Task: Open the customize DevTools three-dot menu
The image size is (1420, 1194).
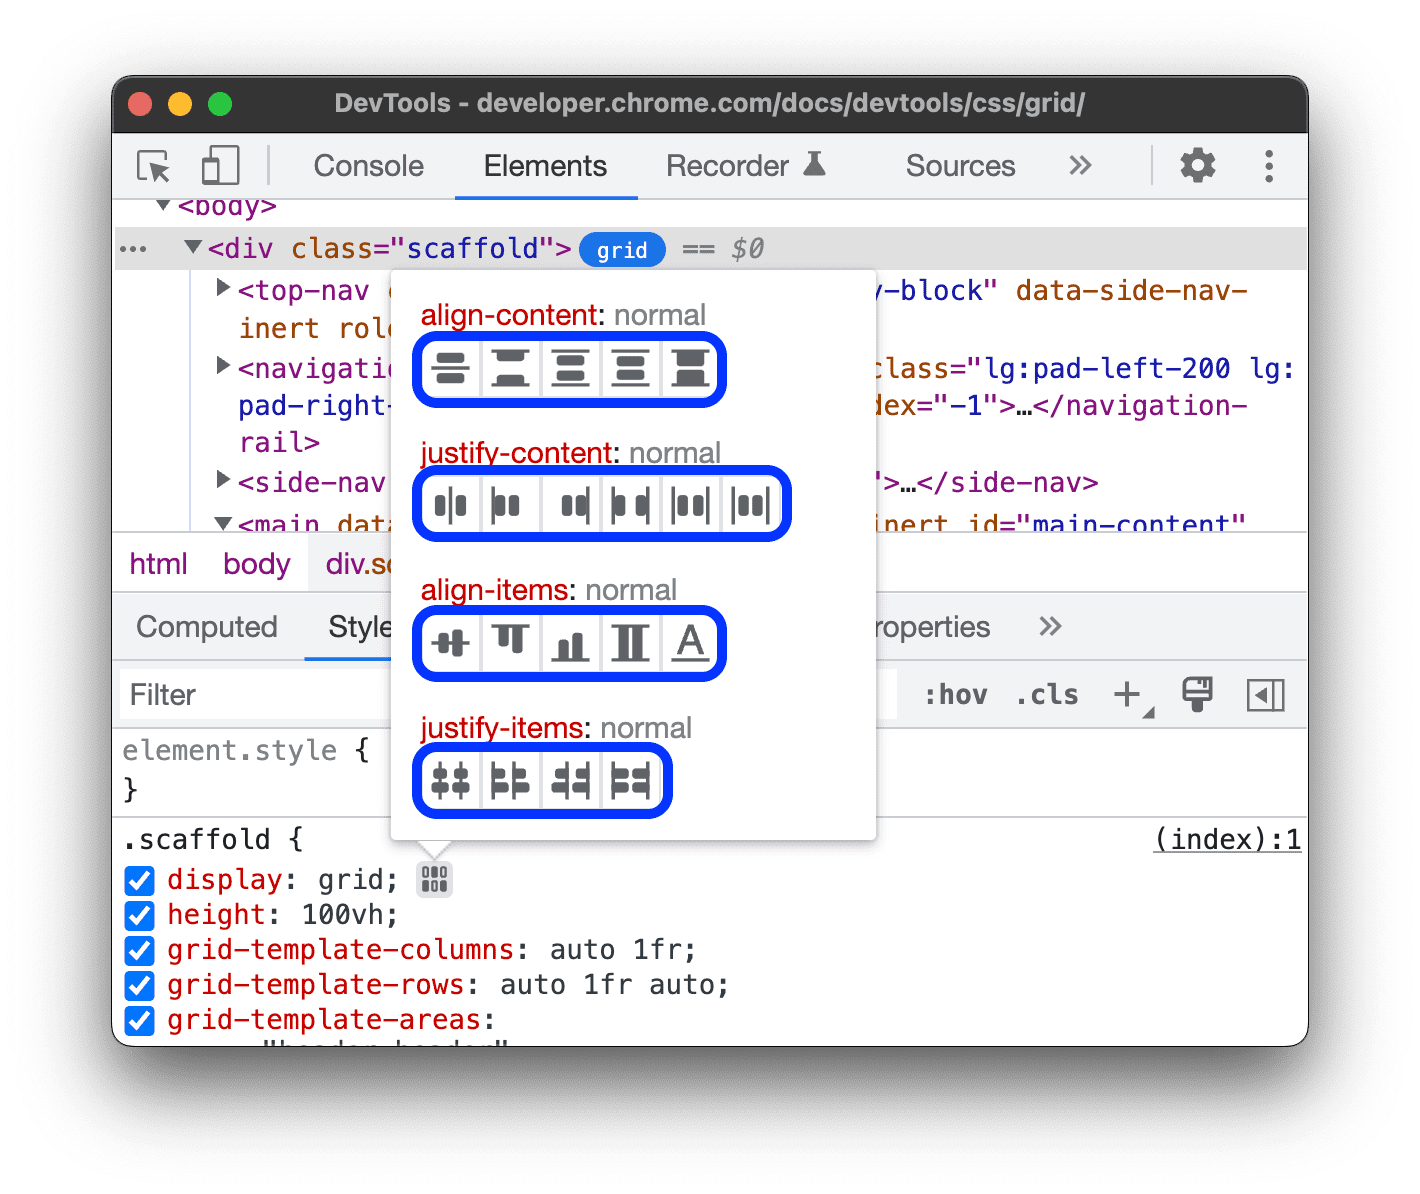Action: 1268,166
